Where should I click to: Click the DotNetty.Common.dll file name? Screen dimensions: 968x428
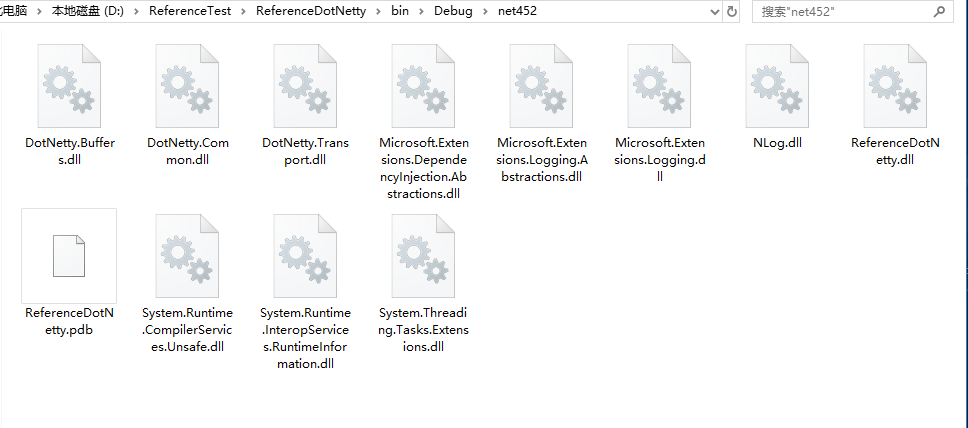(x=188, y=151)
